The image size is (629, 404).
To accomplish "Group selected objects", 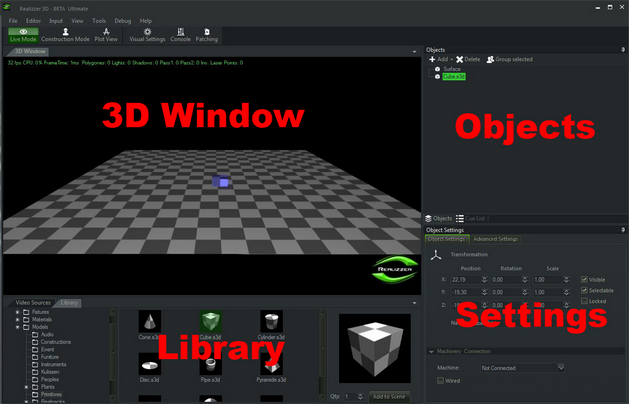I will (509, 59).
